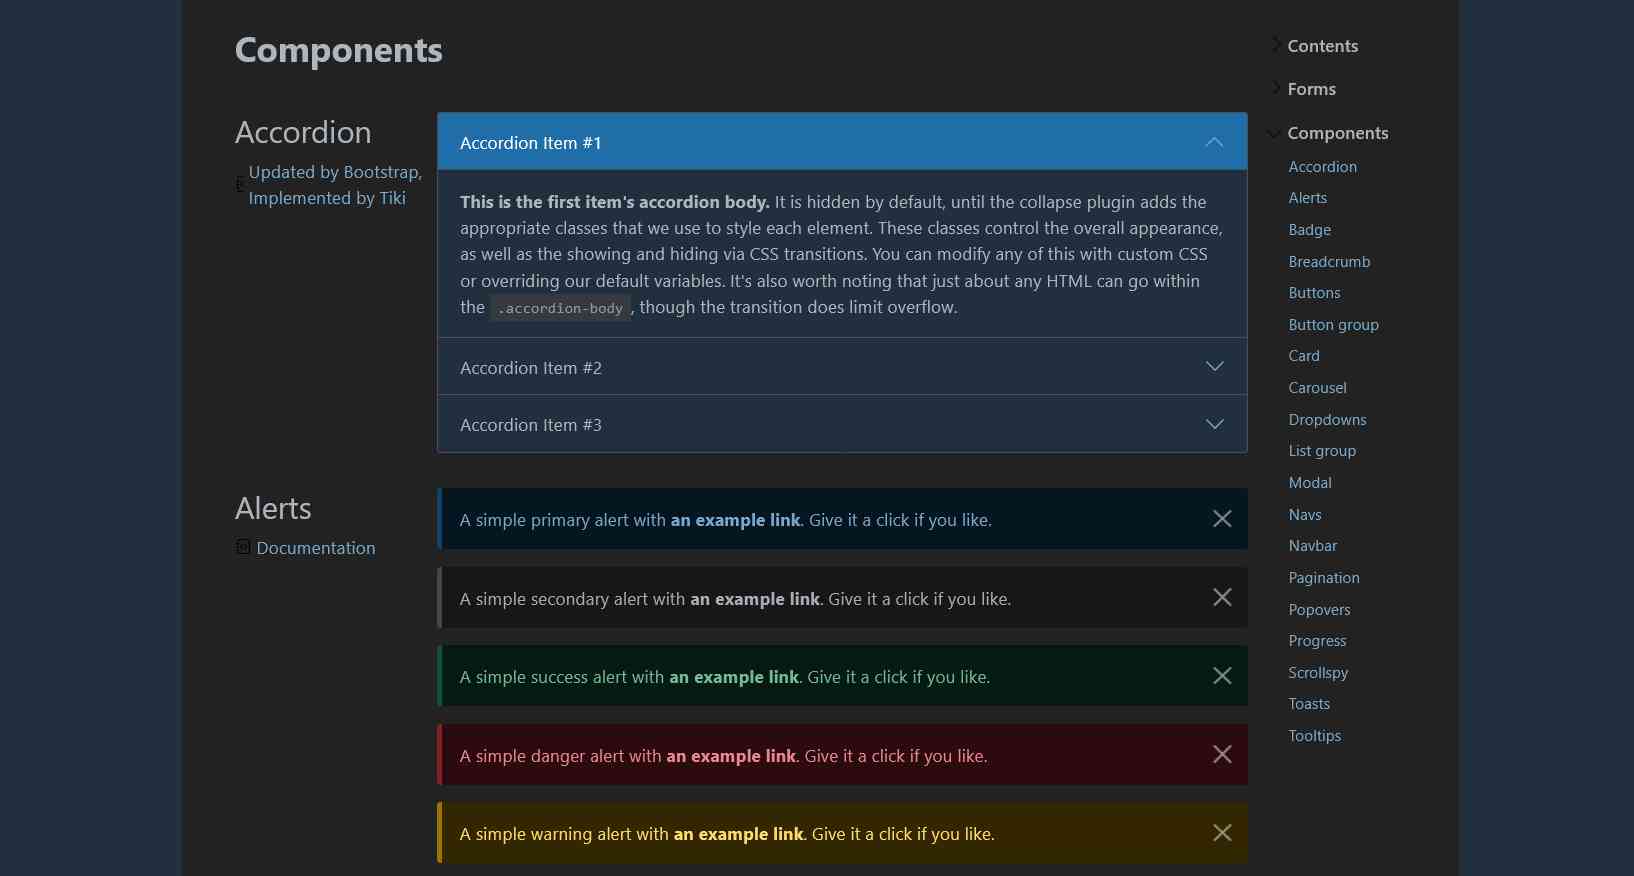1634x876 pixels.
Task: Click the external link icon beside Documentation
Action: (x=243, y=547)
